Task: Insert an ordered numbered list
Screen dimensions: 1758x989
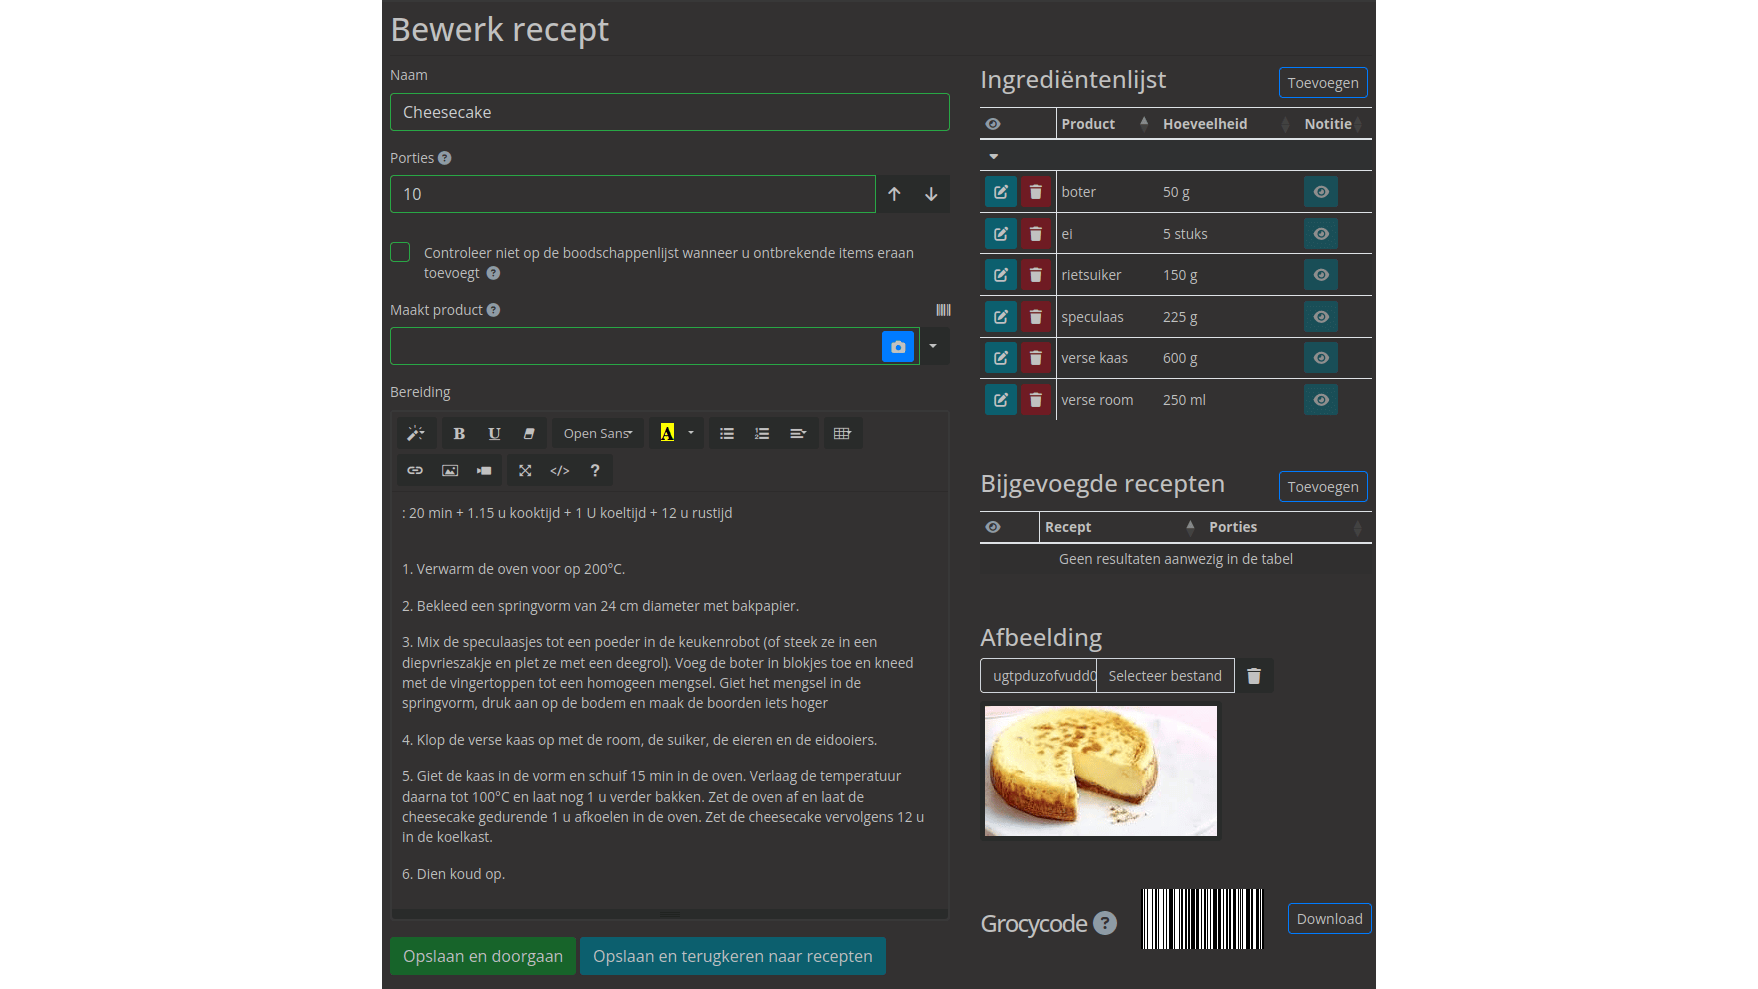Action: pos(762,433)
